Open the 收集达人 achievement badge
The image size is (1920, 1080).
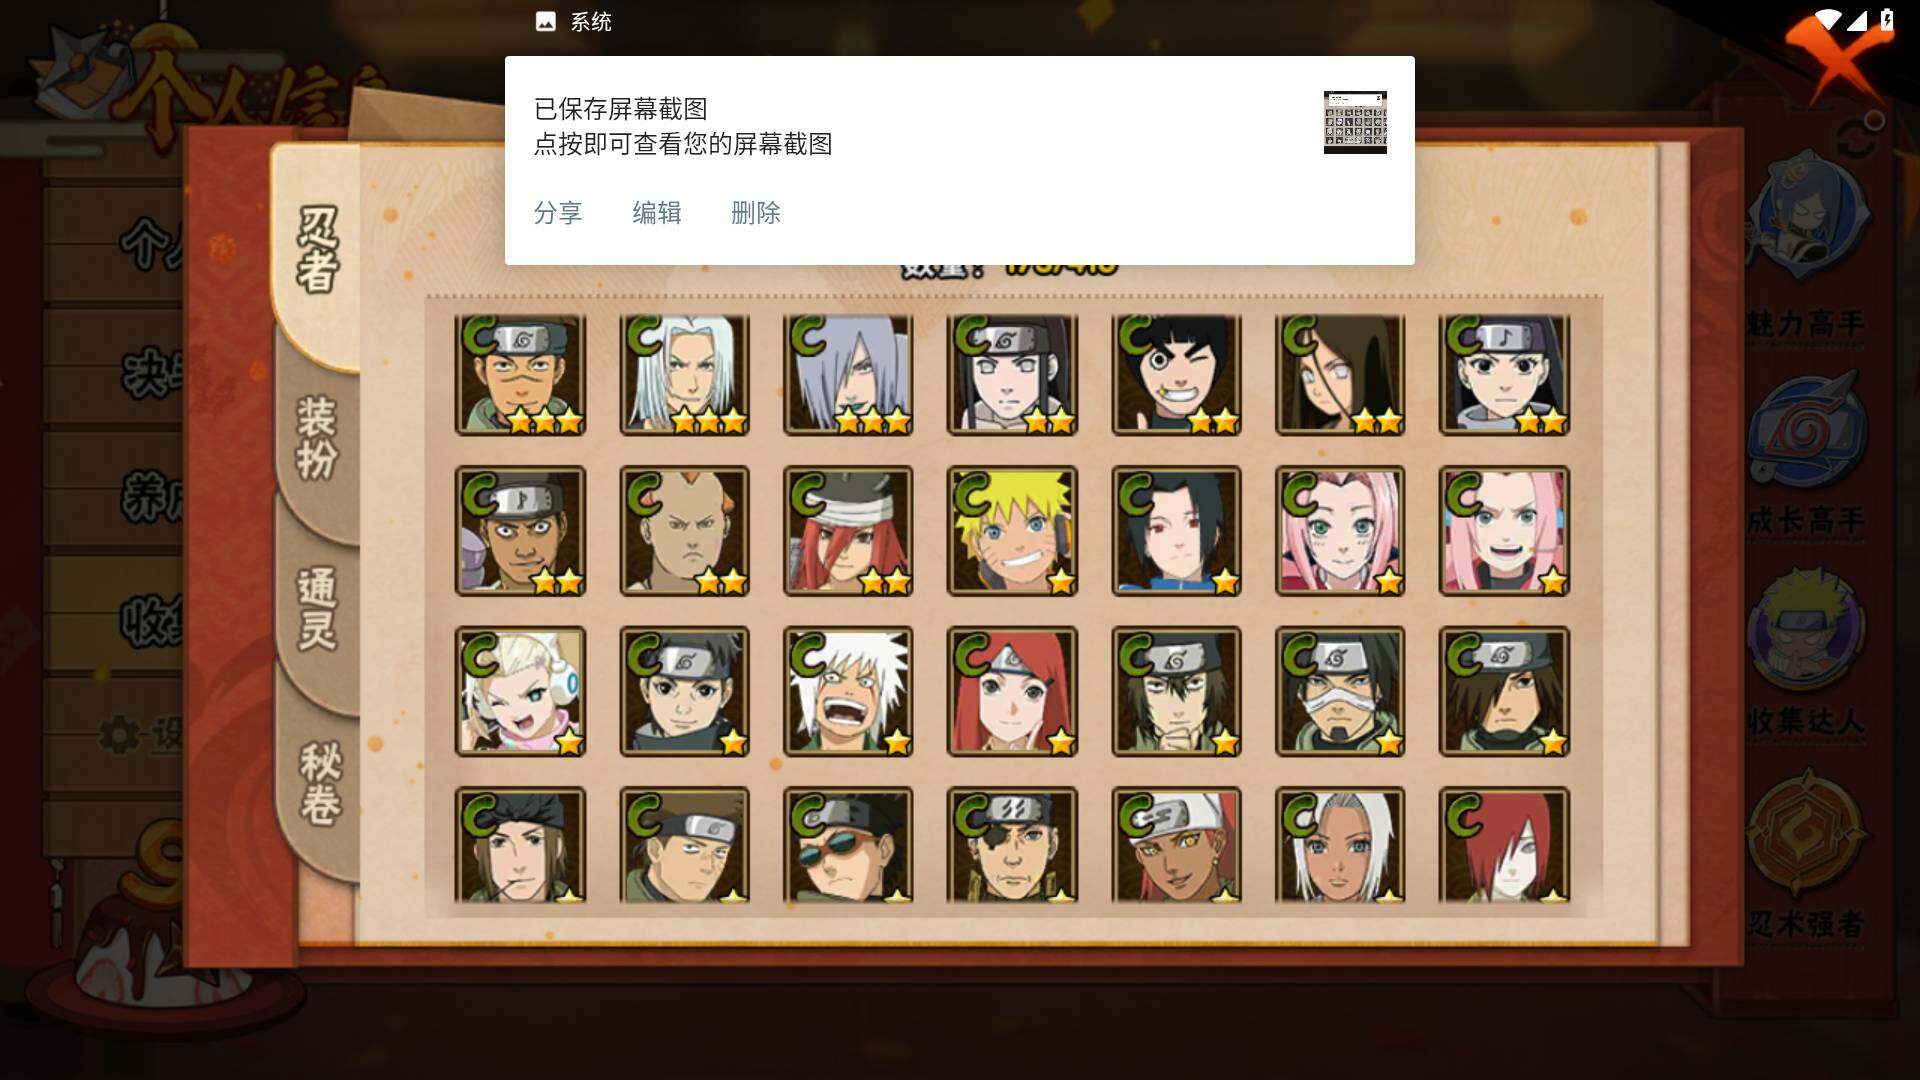1806,650
